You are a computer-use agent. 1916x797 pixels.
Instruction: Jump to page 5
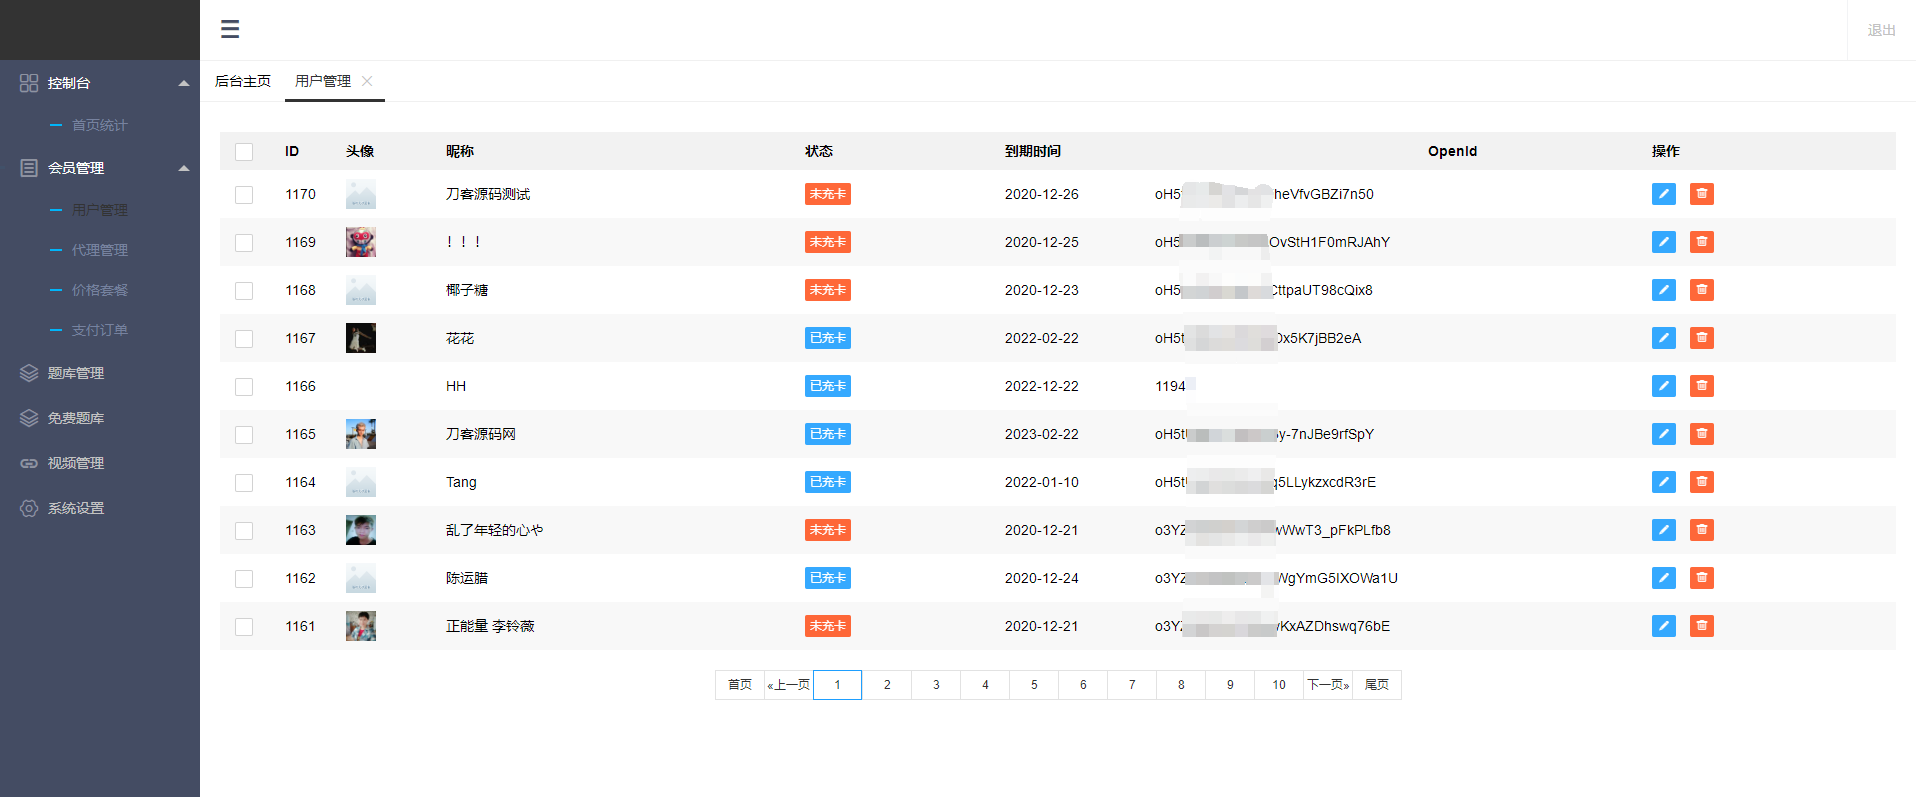tap(1034, 685)
